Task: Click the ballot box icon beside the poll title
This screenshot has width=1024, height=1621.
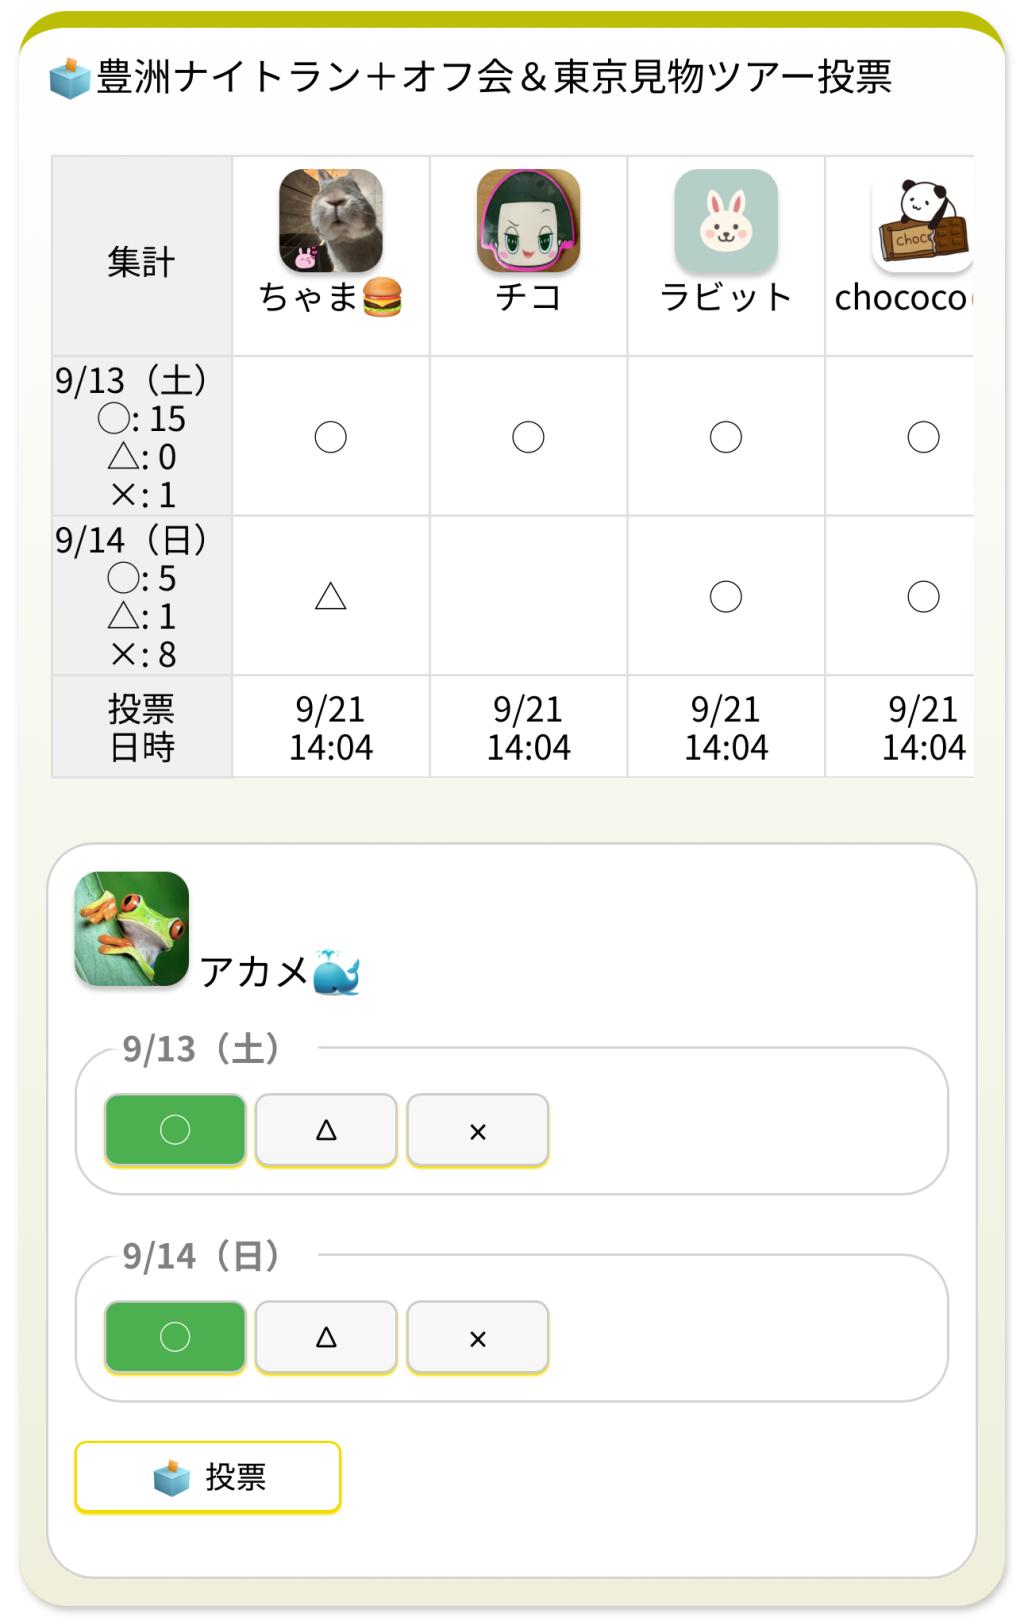Action: point(69,78)
